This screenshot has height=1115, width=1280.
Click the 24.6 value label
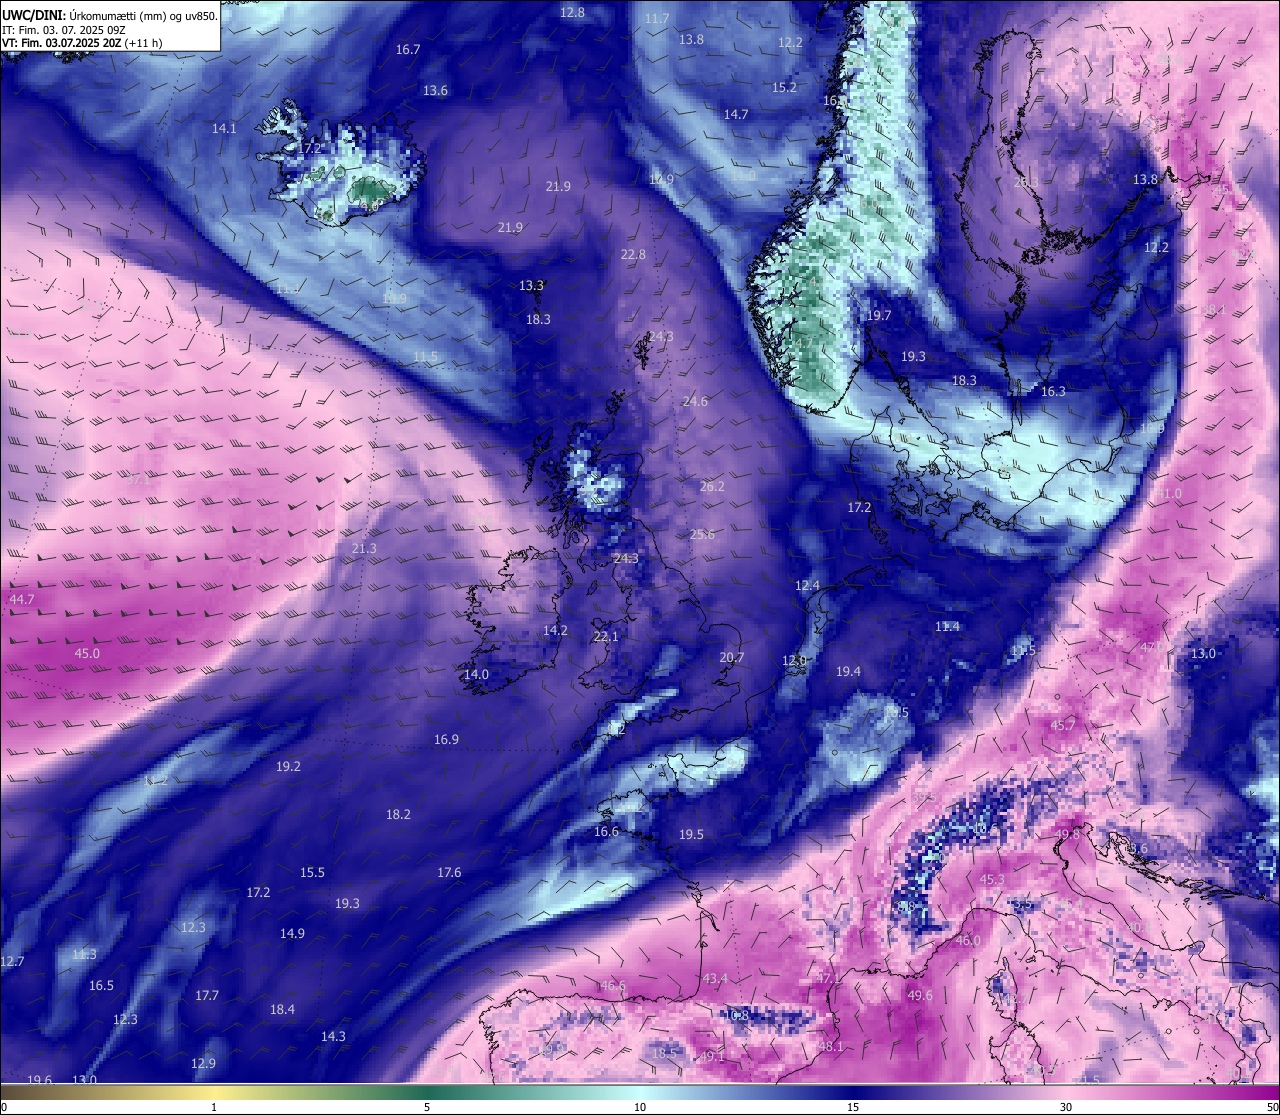click(x=695, y=401)
